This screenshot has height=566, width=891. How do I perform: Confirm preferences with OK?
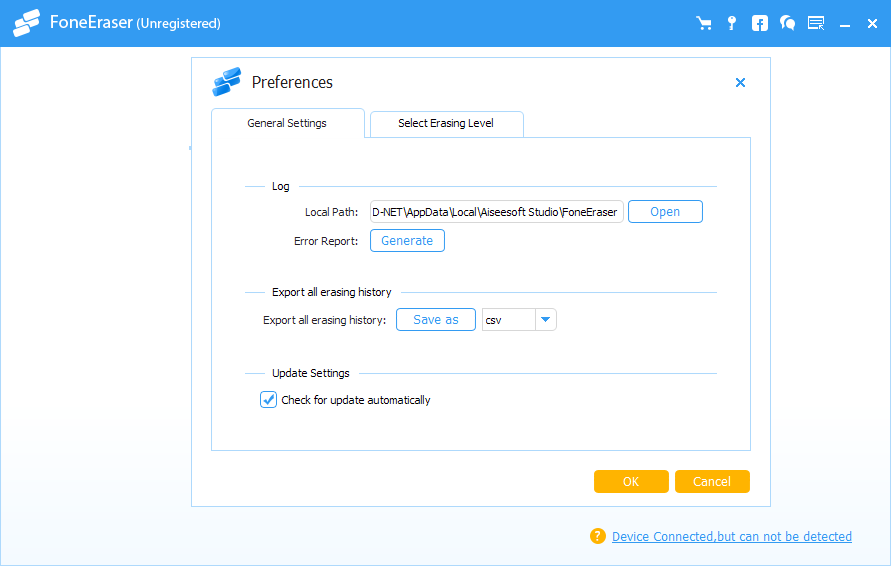631,481
